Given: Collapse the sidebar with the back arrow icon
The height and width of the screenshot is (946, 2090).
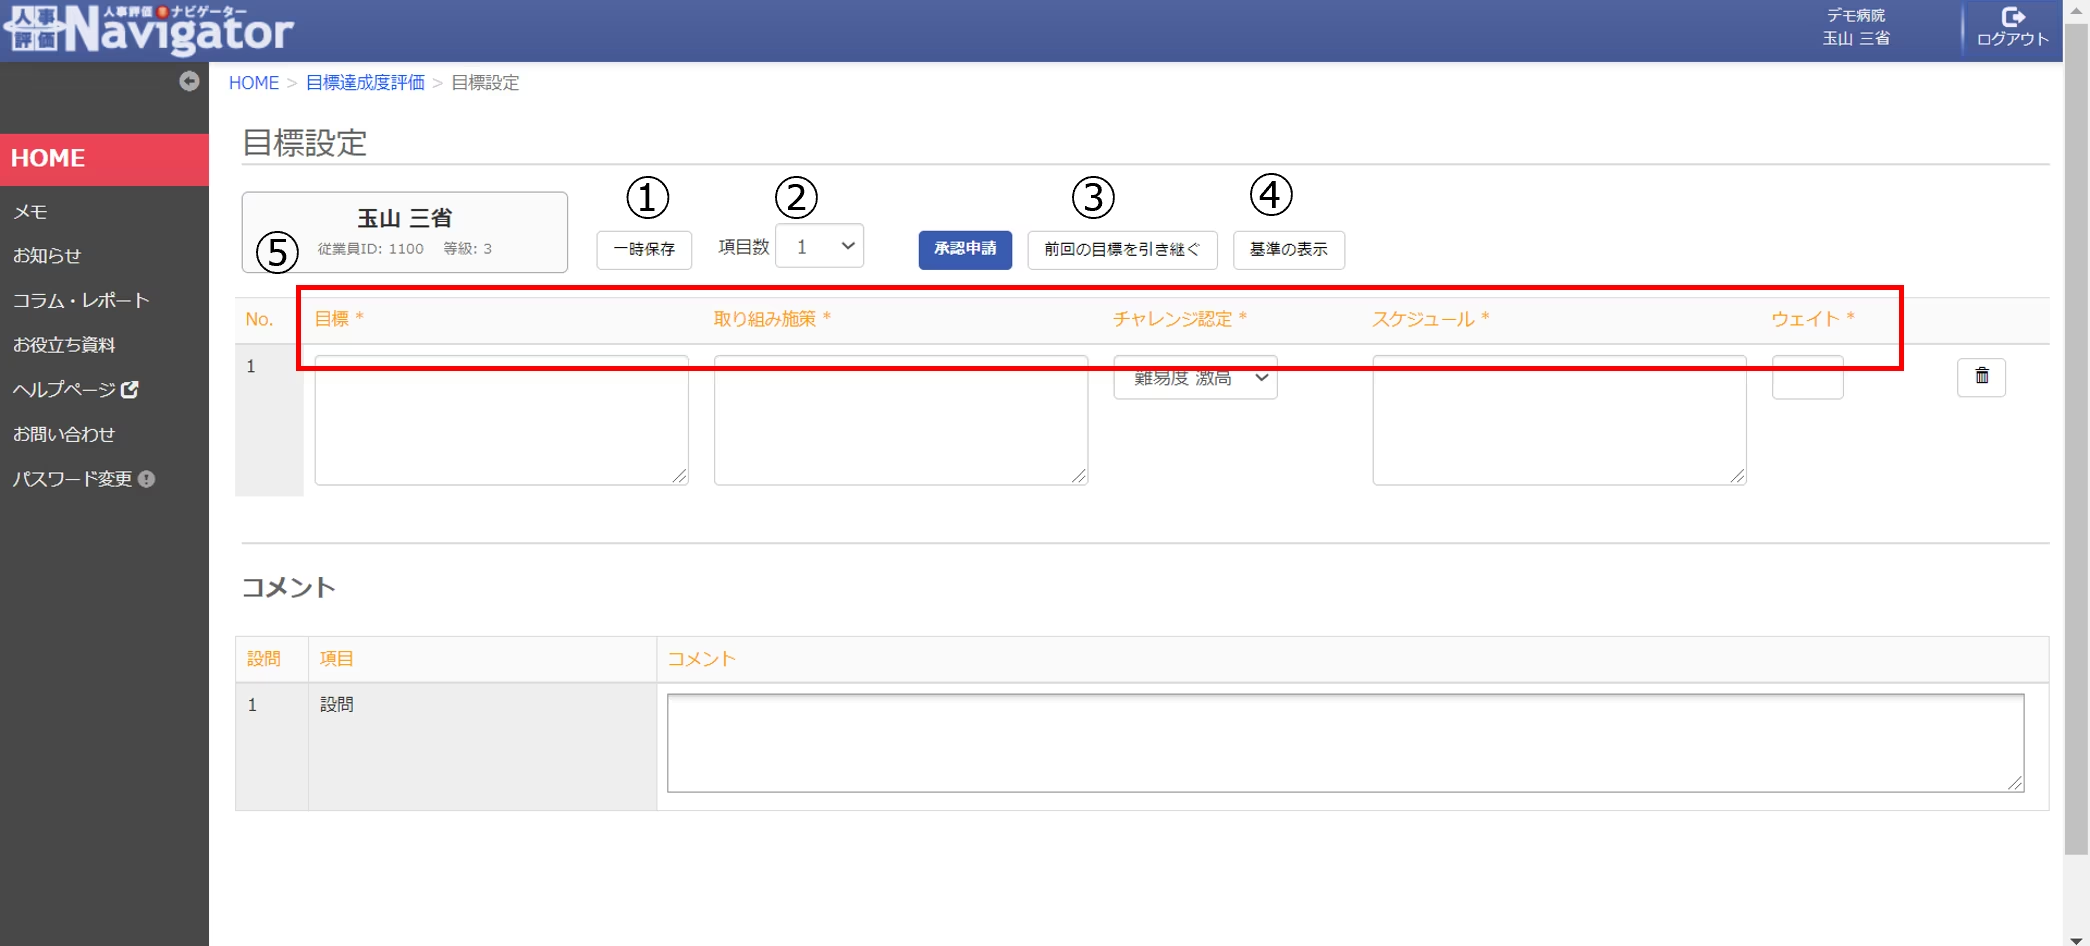Looking at the screenshot, I should pyautogui.click(x=189, y=81).
